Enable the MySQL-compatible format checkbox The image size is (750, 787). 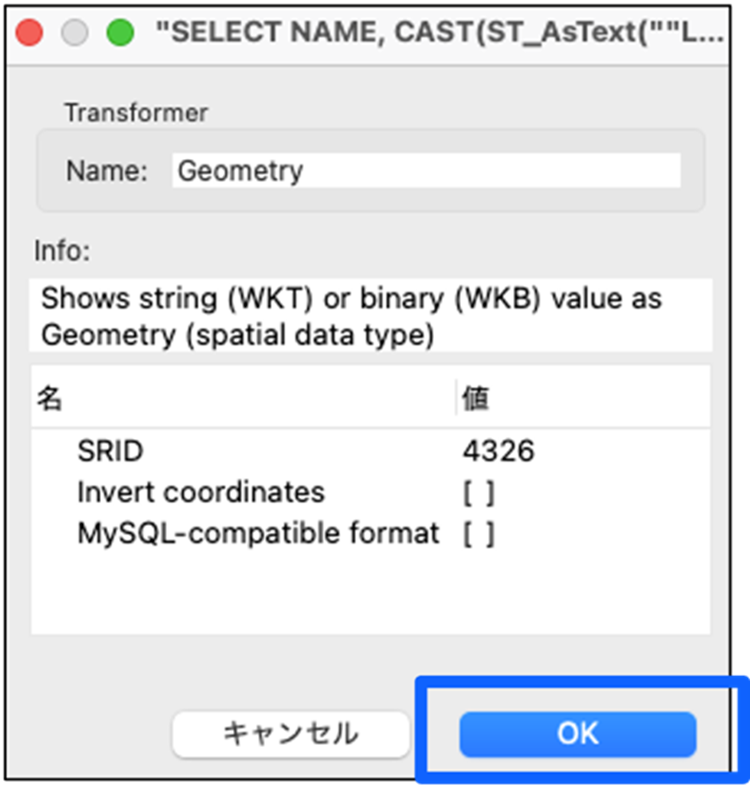pos(479,533)
